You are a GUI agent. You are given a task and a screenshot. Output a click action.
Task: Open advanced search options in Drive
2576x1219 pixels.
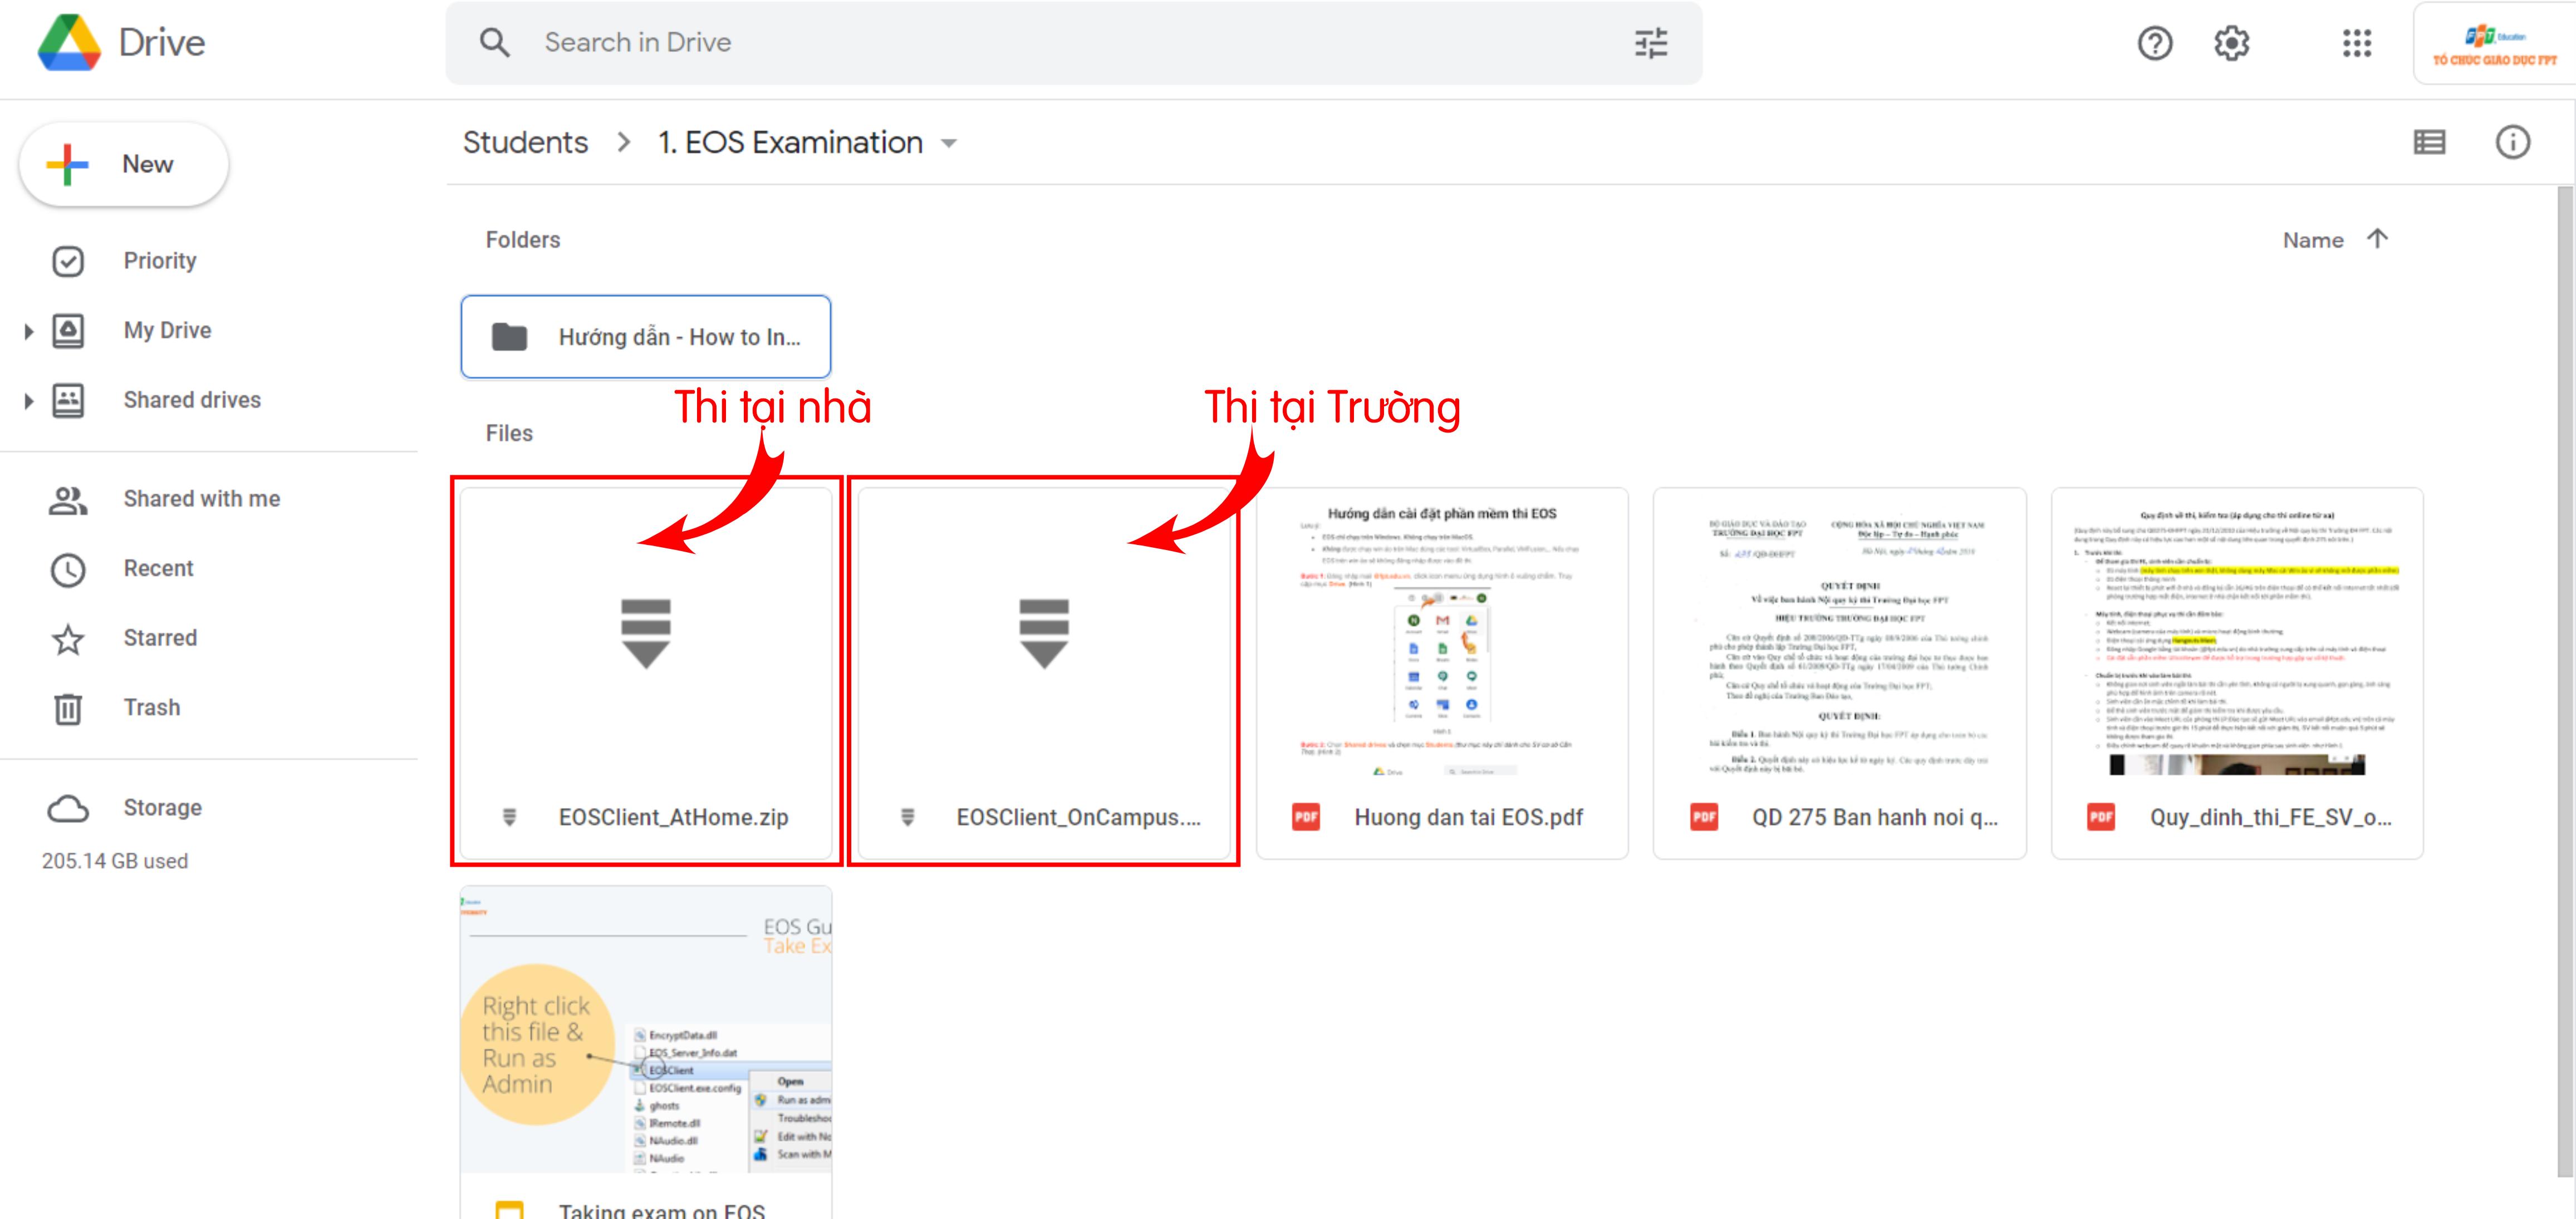[x=1651, y=43]
